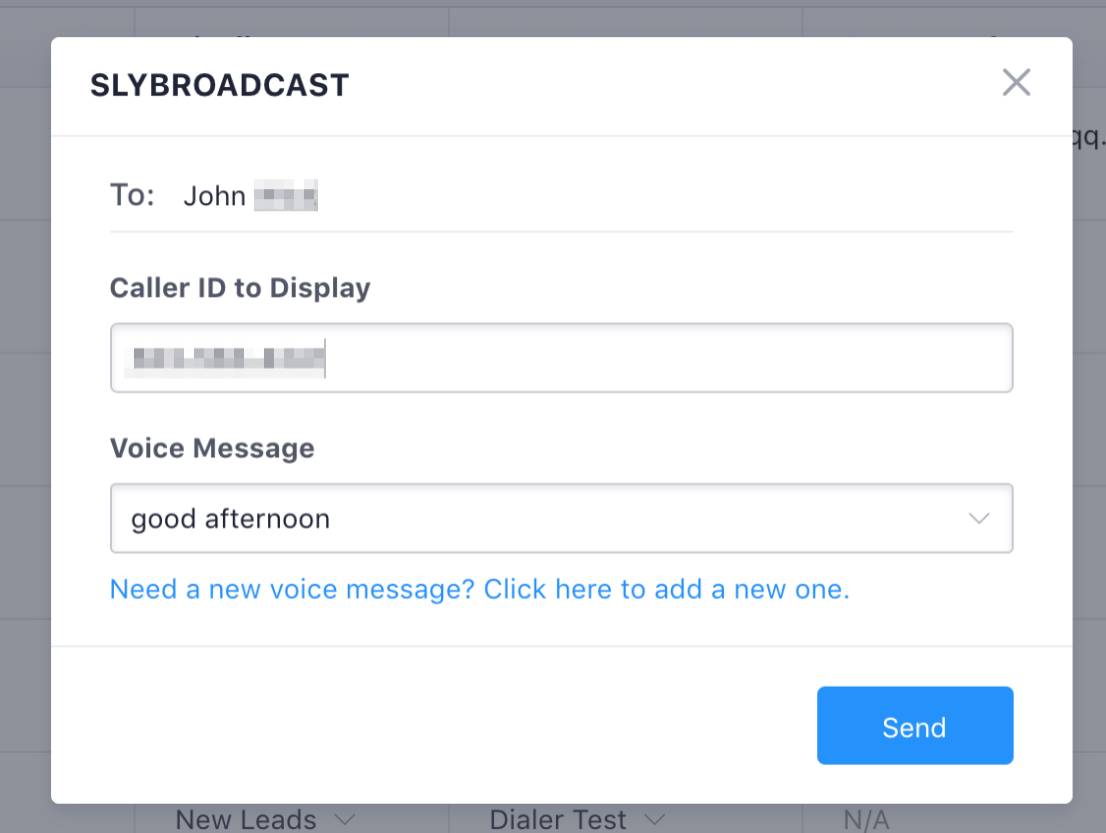Select the 'good afternoon' message text

[230, 519]
